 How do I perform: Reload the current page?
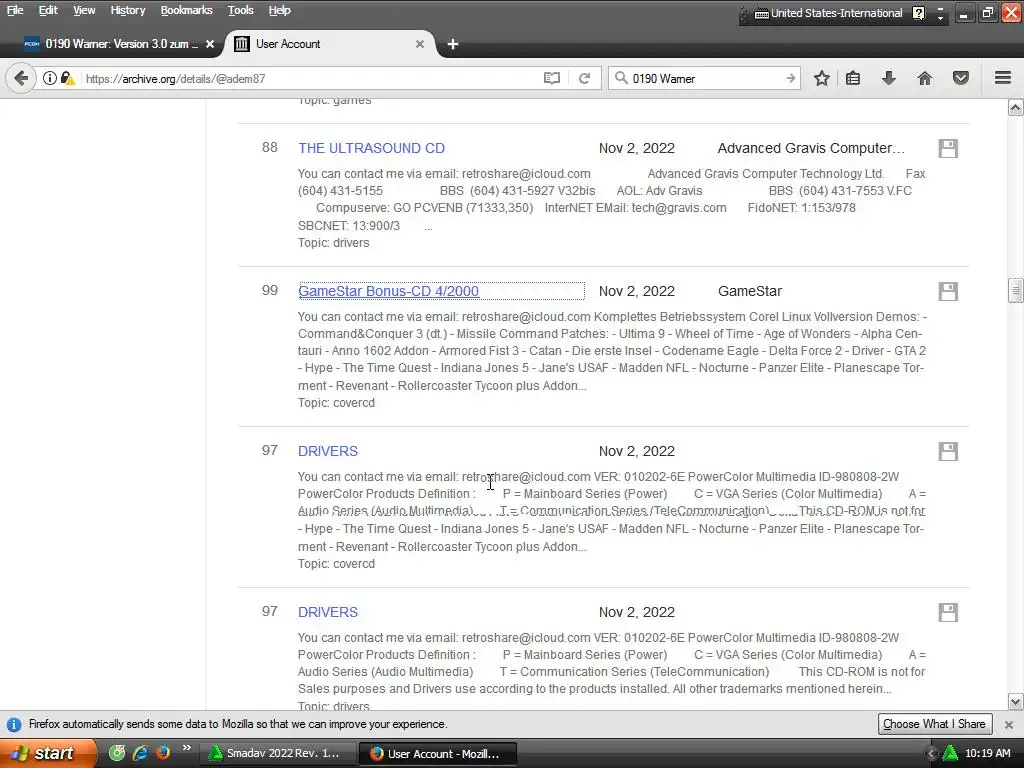pyautogui.click(x=584, y=78)
